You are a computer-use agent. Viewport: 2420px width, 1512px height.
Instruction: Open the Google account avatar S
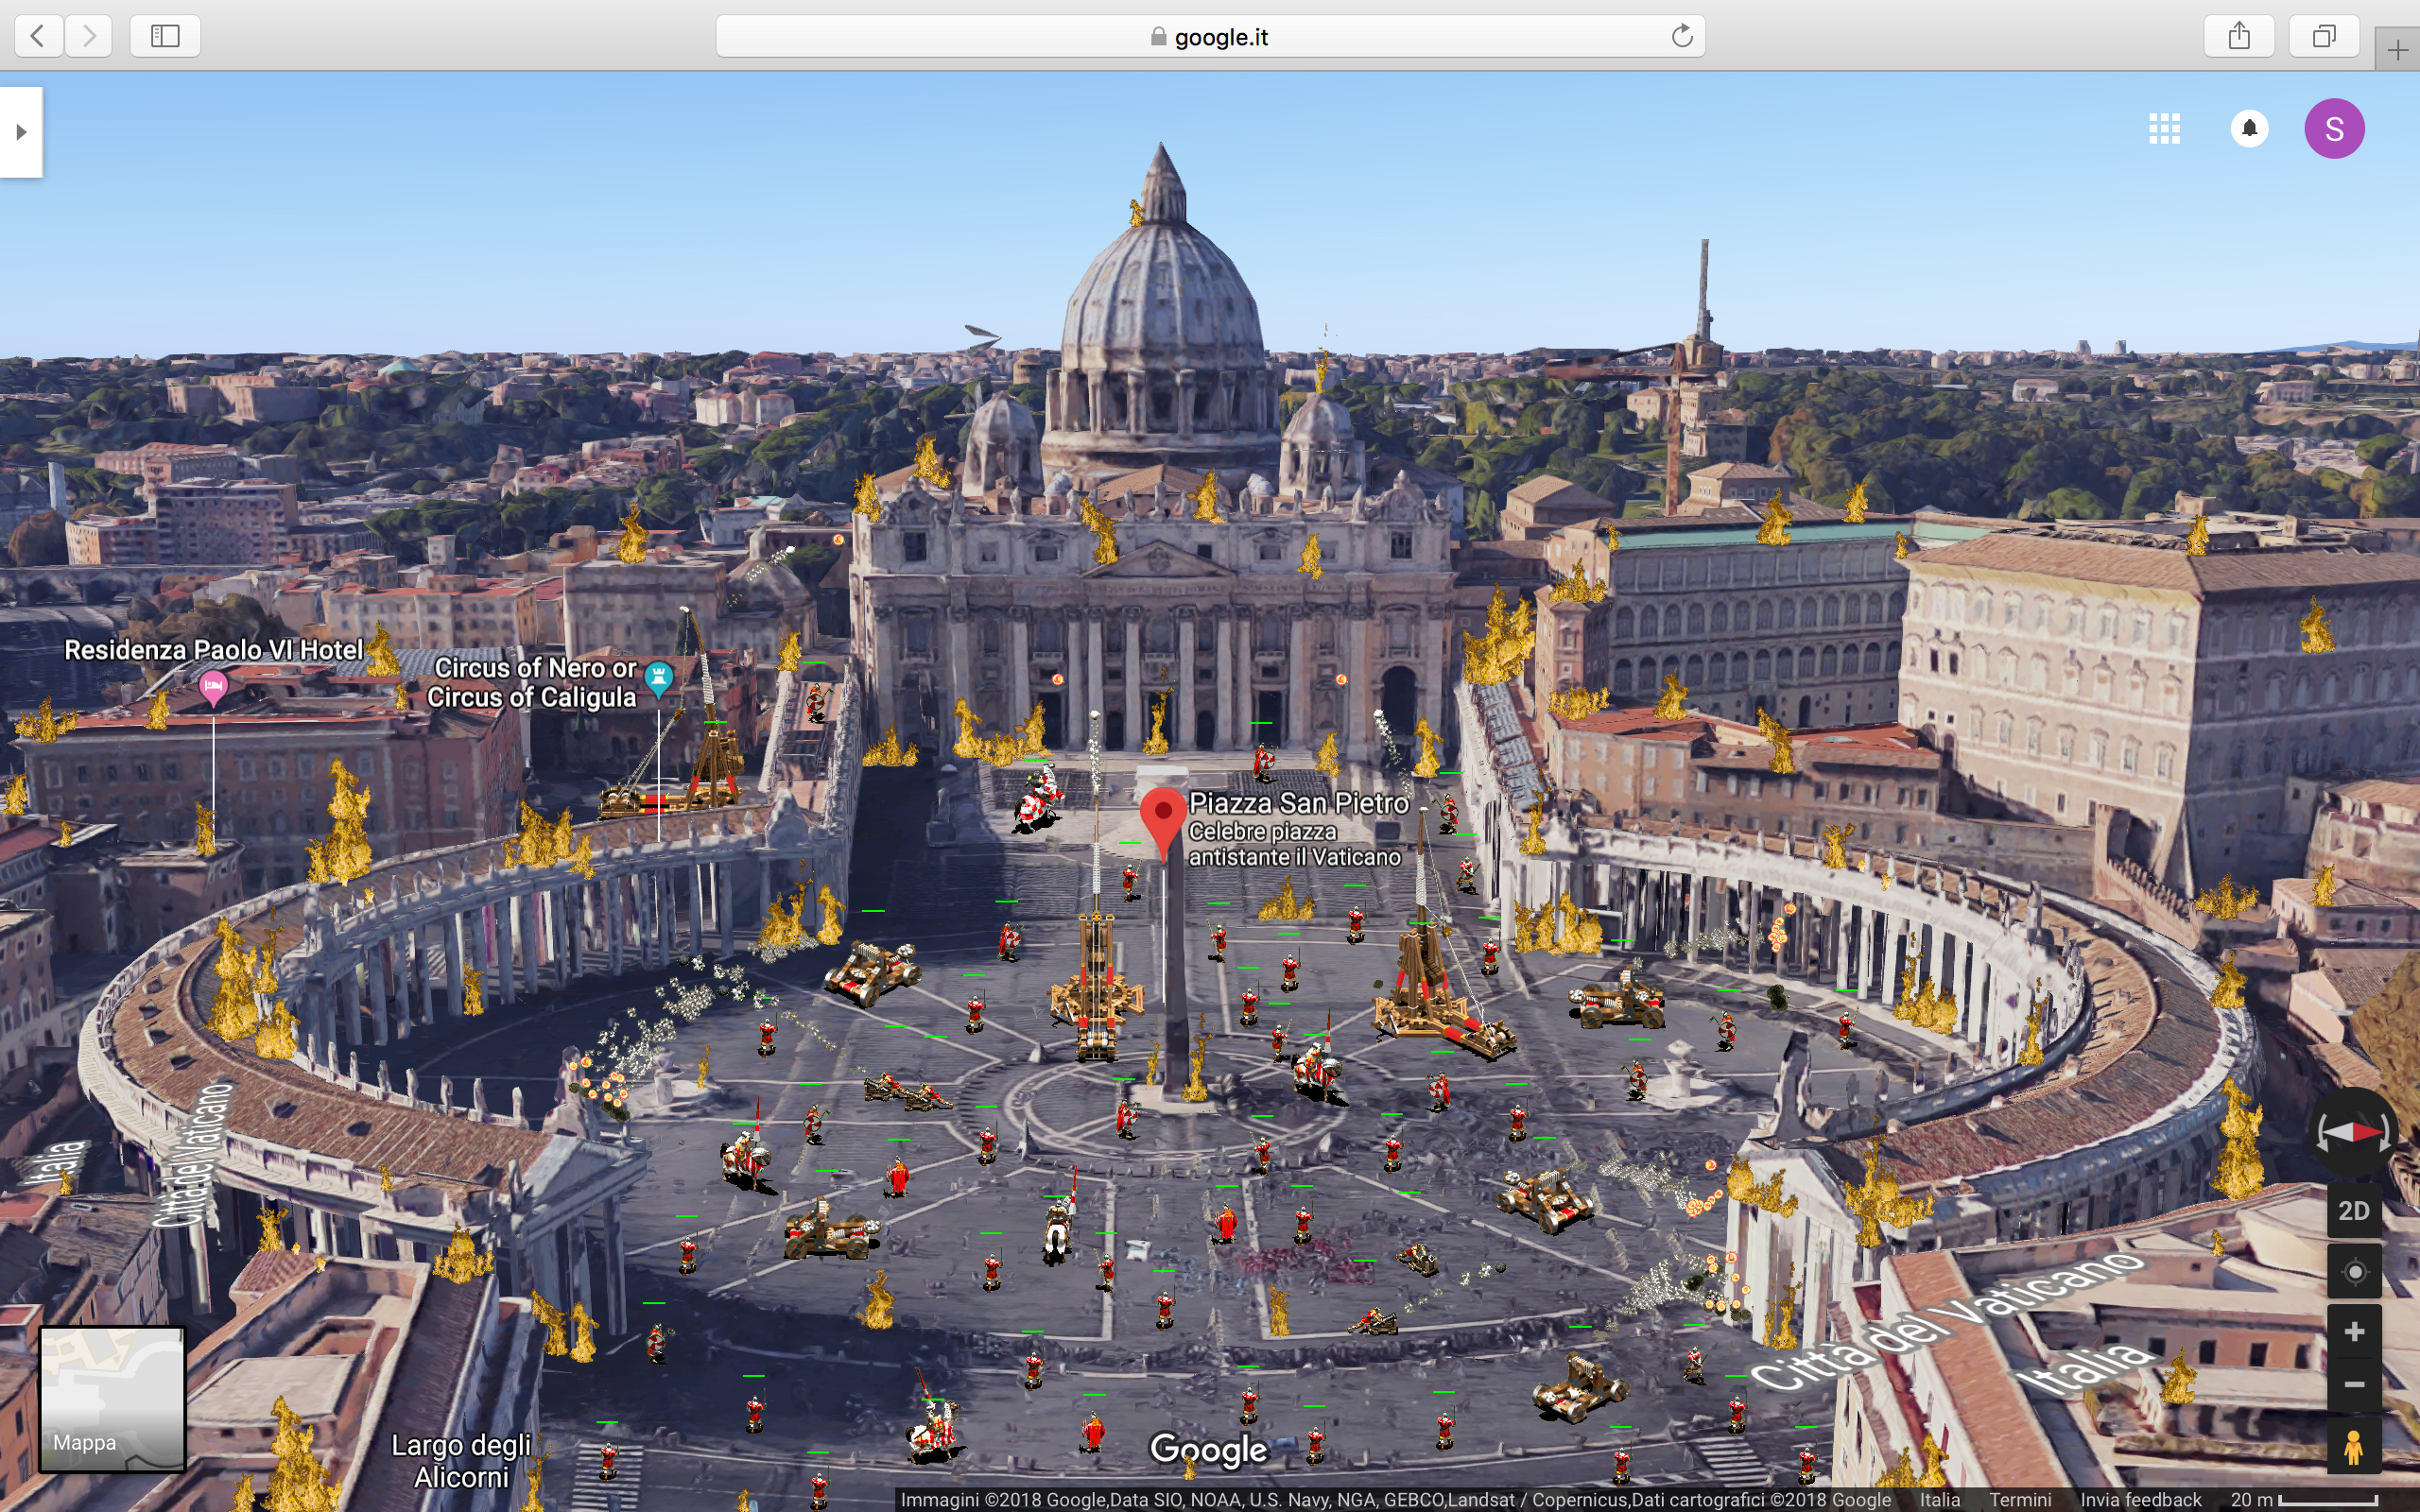coord(2334,128)
